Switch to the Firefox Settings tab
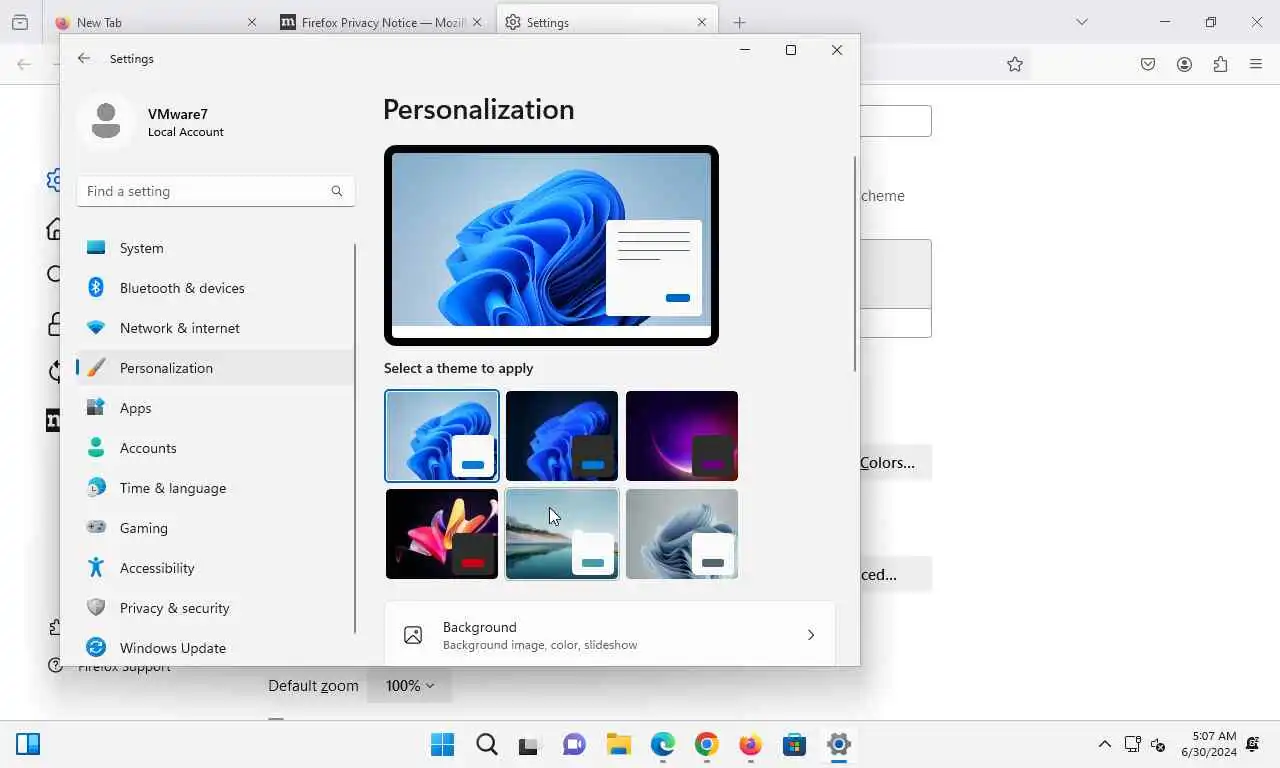 606,22
